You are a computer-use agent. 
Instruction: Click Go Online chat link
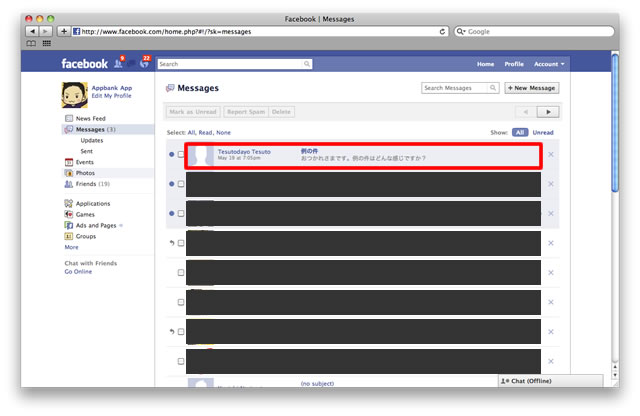[x=78, y=271]
